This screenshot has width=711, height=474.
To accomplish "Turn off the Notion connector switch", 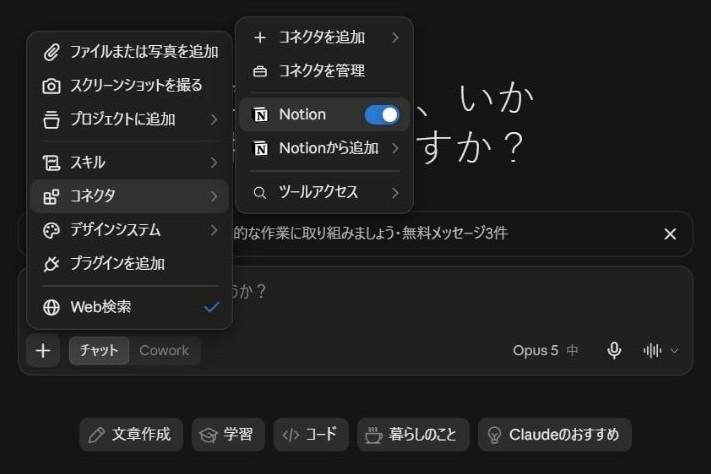I will pyautogui.click(x=382, y=115).
